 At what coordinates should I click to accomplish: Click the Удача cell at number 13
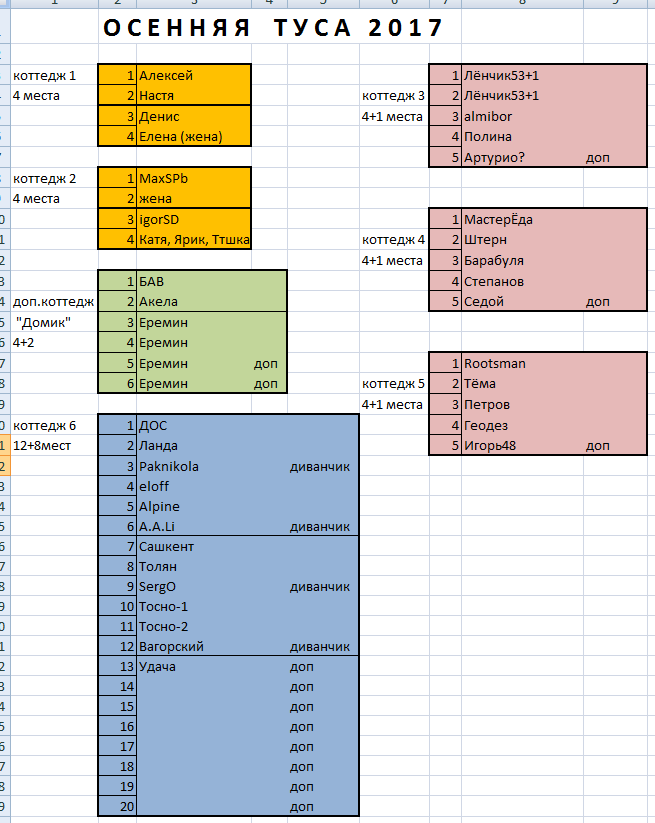coord(193,666)
